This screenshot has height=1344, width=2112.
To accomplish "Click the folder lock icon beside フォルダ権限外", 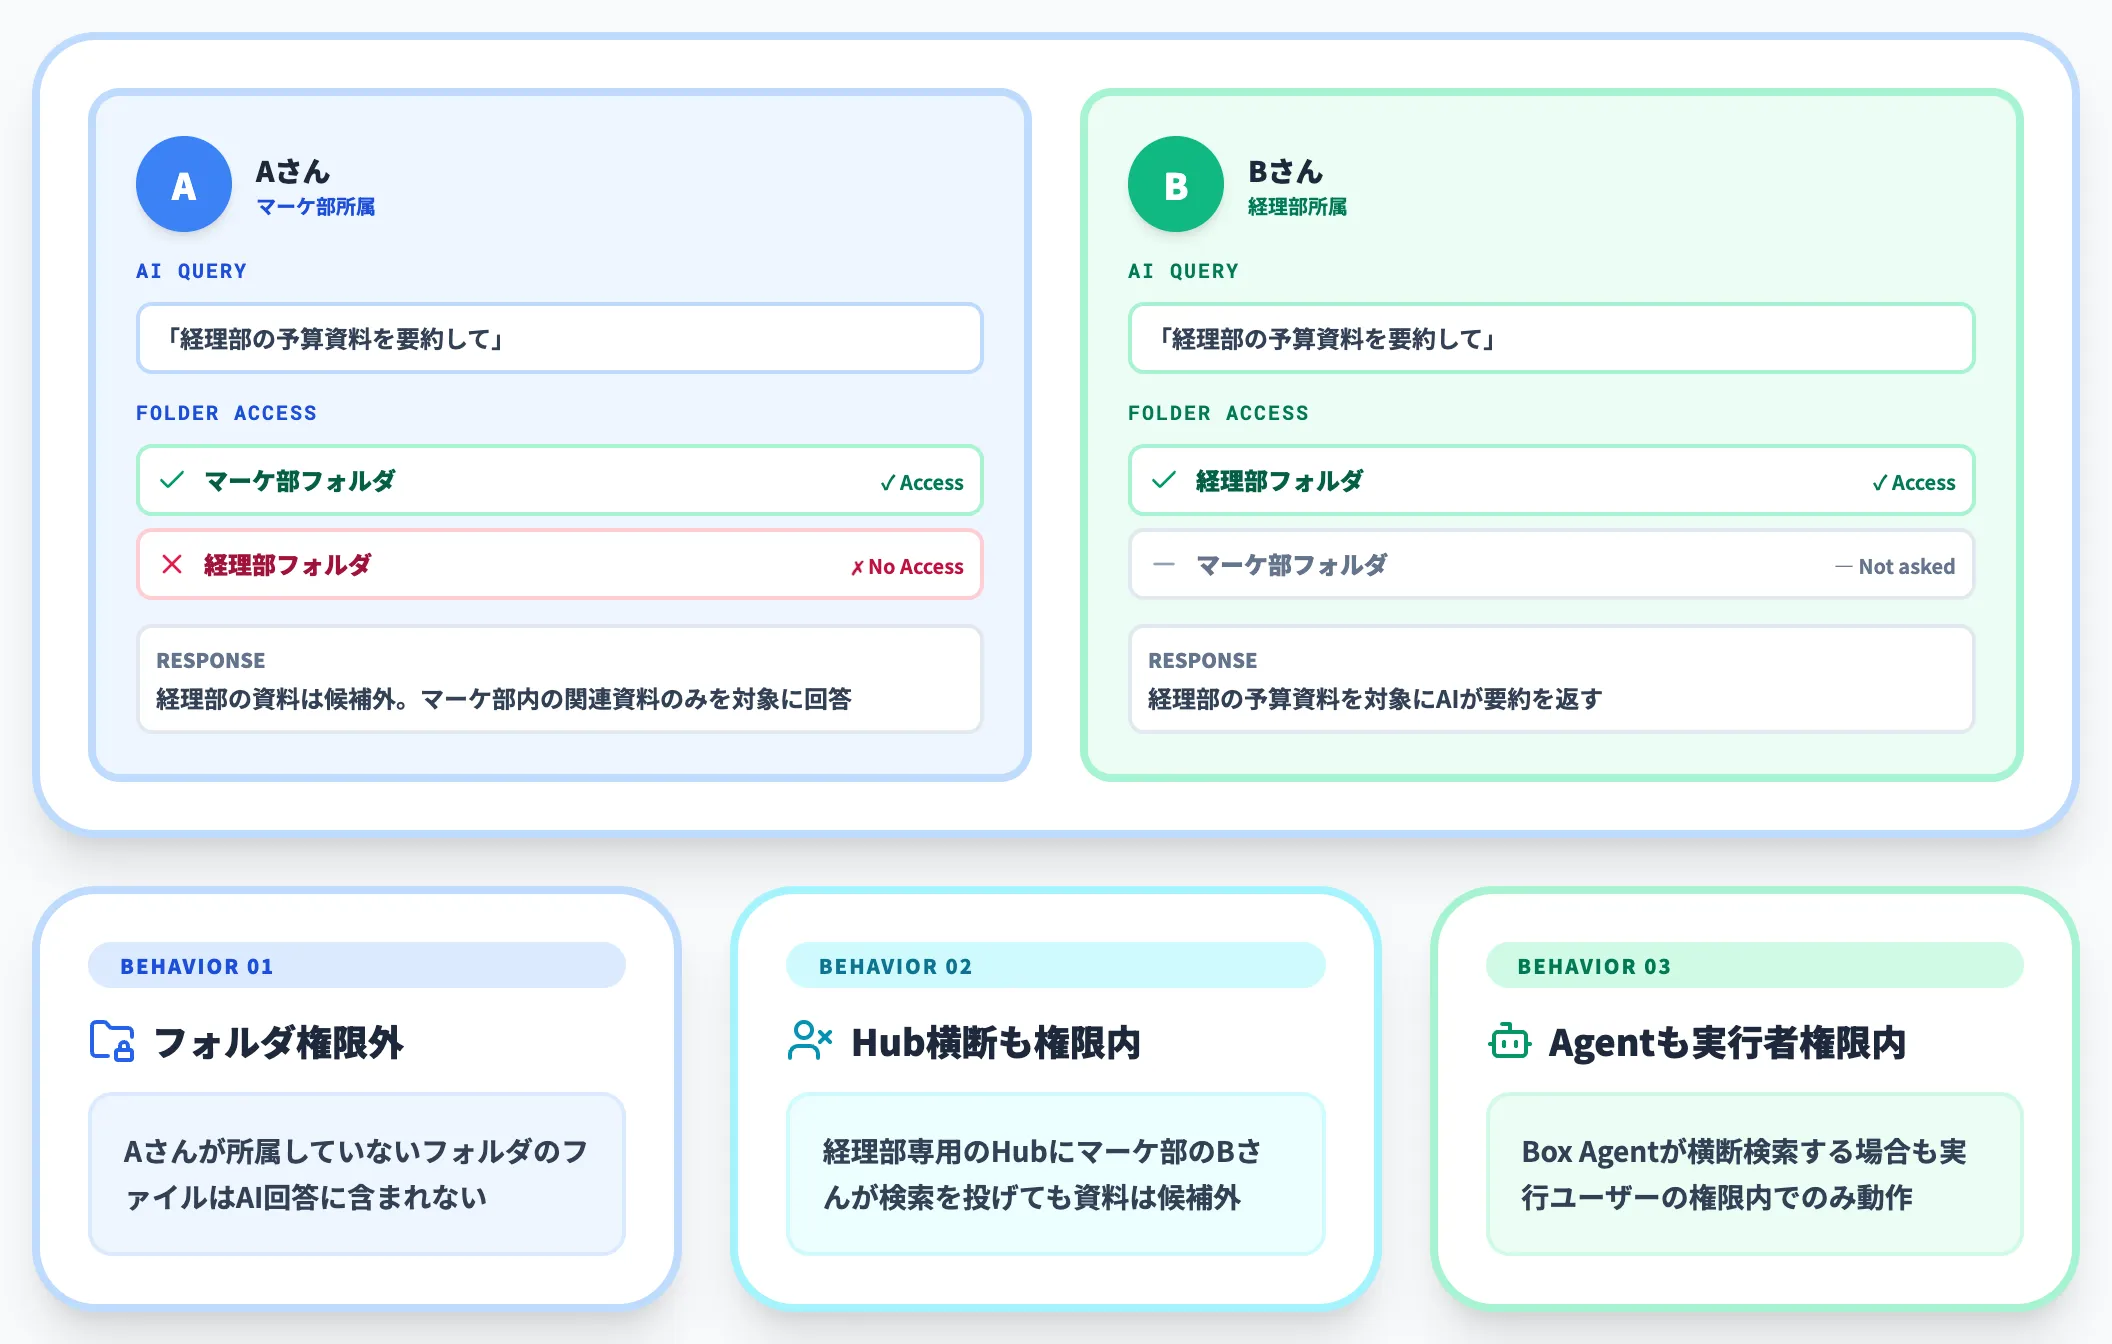I will tap(112, 1041).
